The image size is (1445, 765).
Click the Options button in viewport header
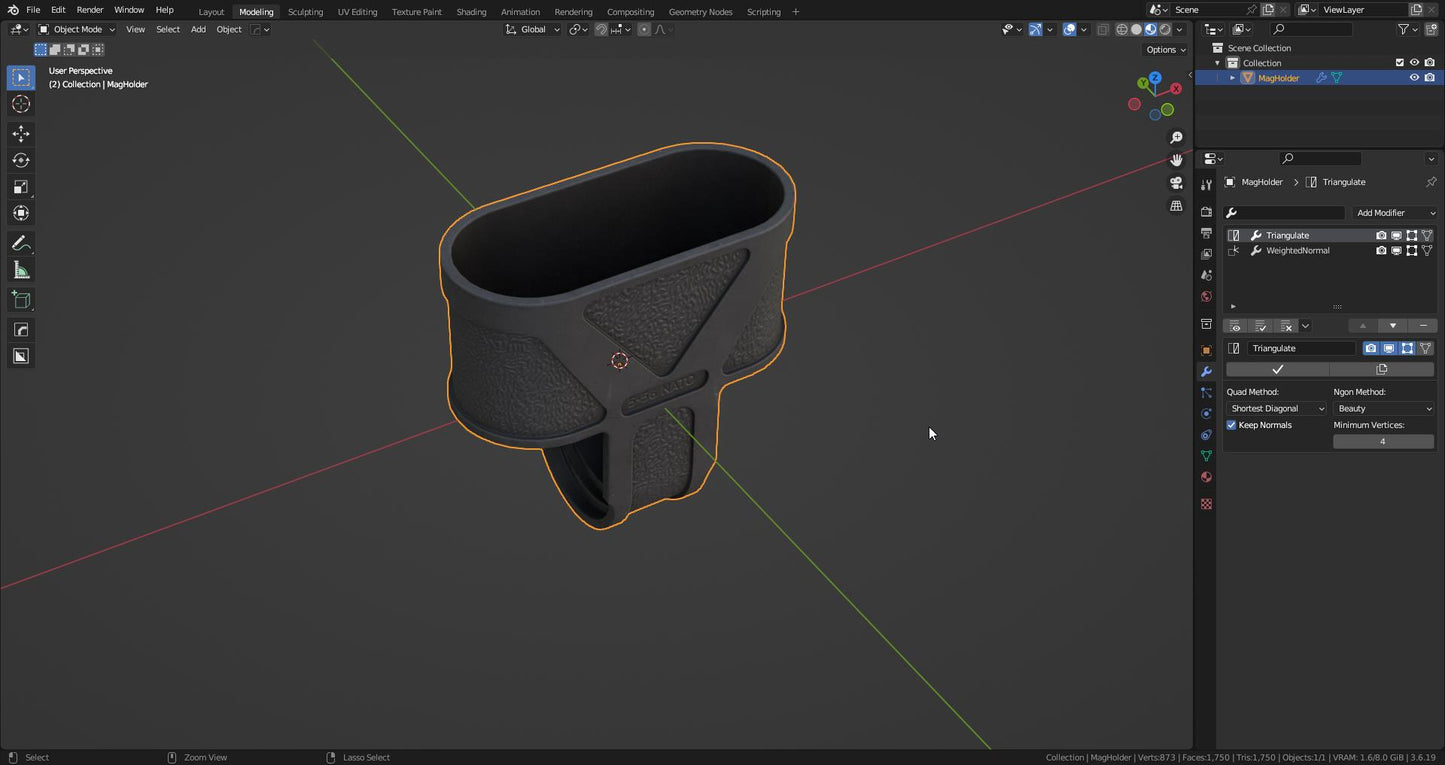pyautogui.click(x=1165, y=49)
